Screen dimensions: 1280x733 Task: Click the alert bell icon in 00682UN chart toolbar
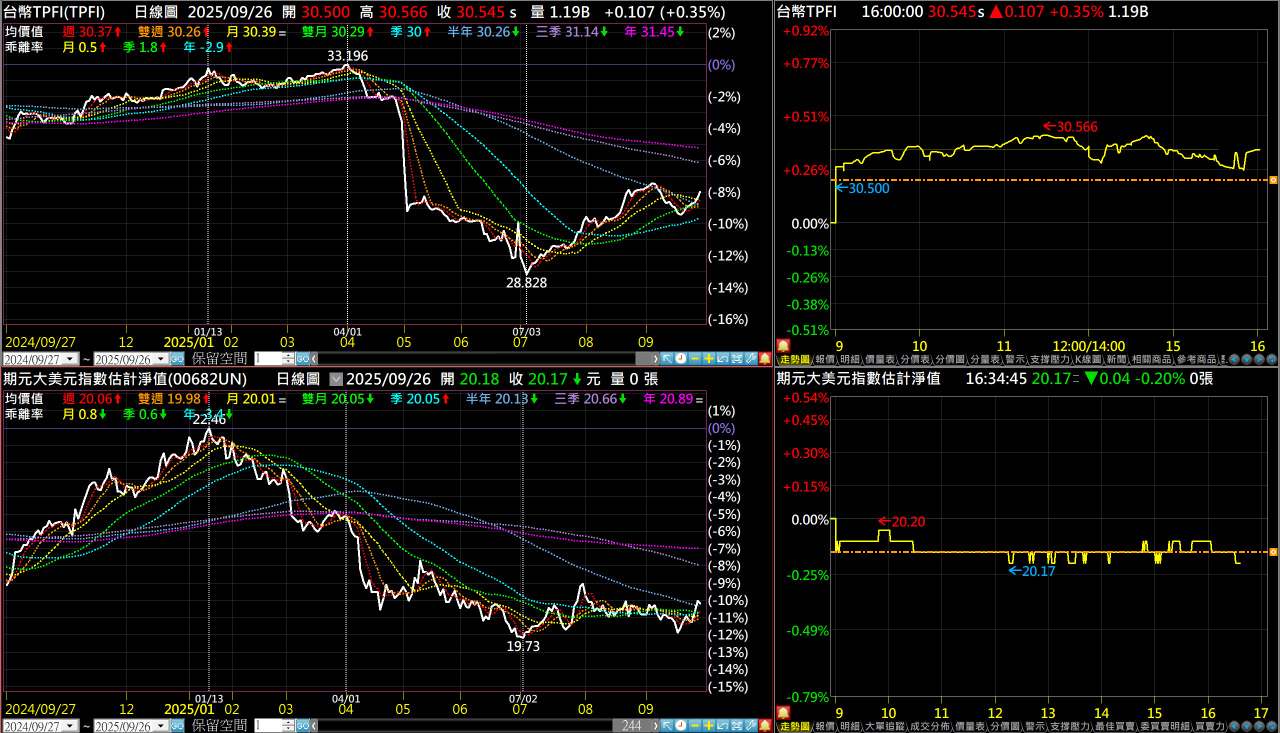(x=765, y=725)
